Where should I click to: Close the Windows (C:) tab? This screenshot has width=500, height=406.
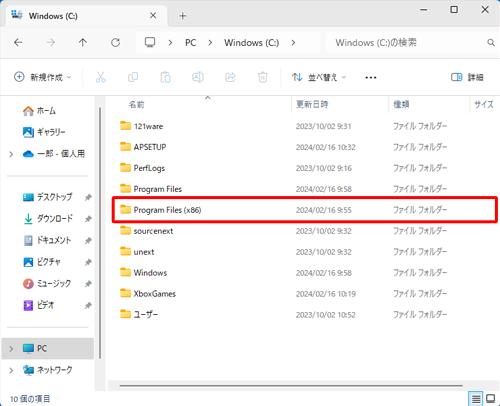(153, 15)
